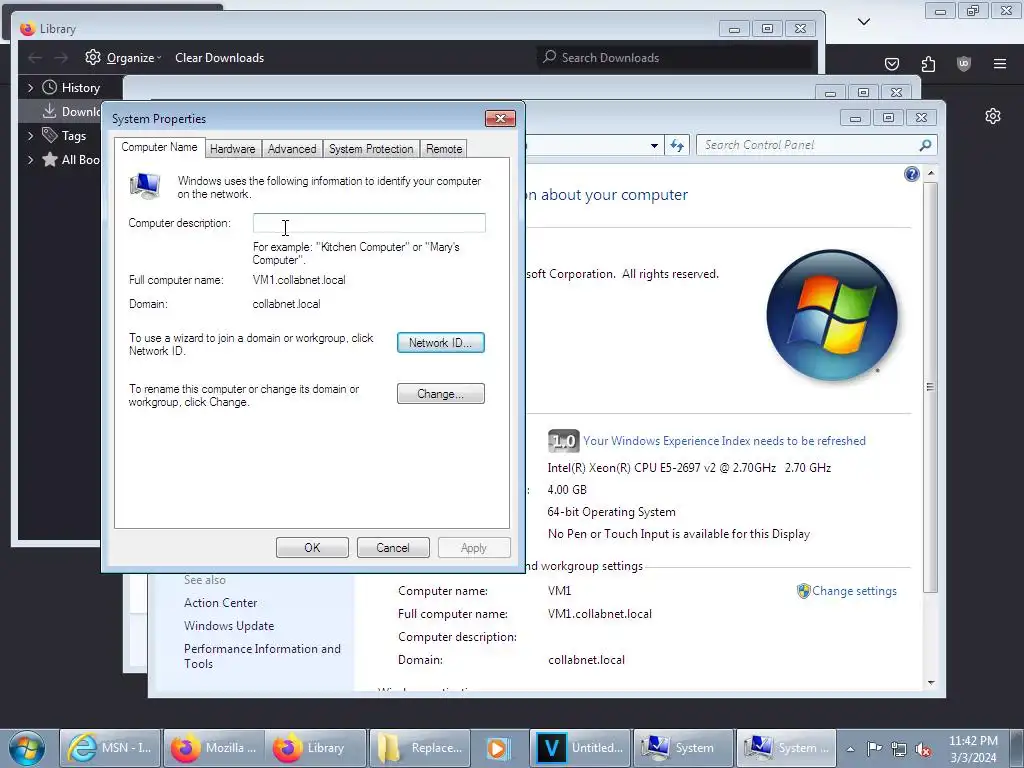
Task: Open Windows Update under See also
Action: coord(229,626)
